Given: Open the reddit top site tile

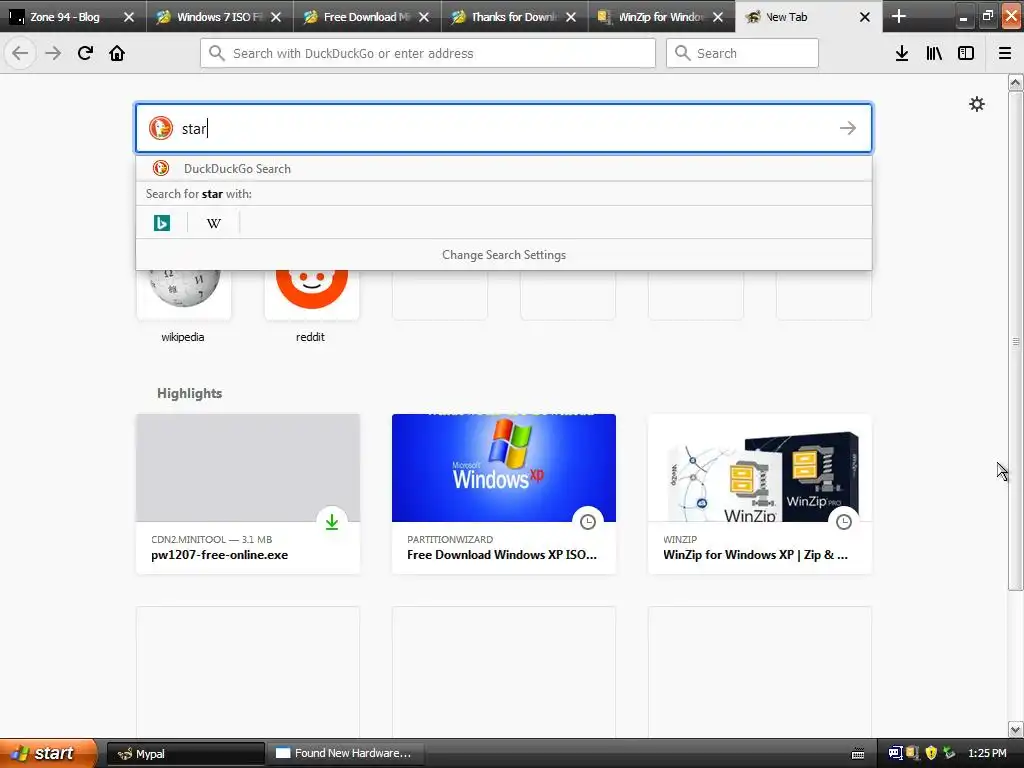Looking at the screenshot, I should tap(312, 295).
